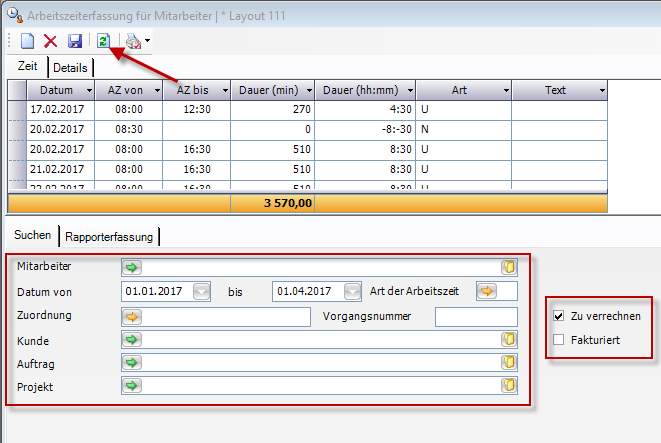The height and width of the screenshot is (443, 661).
Task: Open the Datum column filter dropdown
Action: tap(87, 90)
